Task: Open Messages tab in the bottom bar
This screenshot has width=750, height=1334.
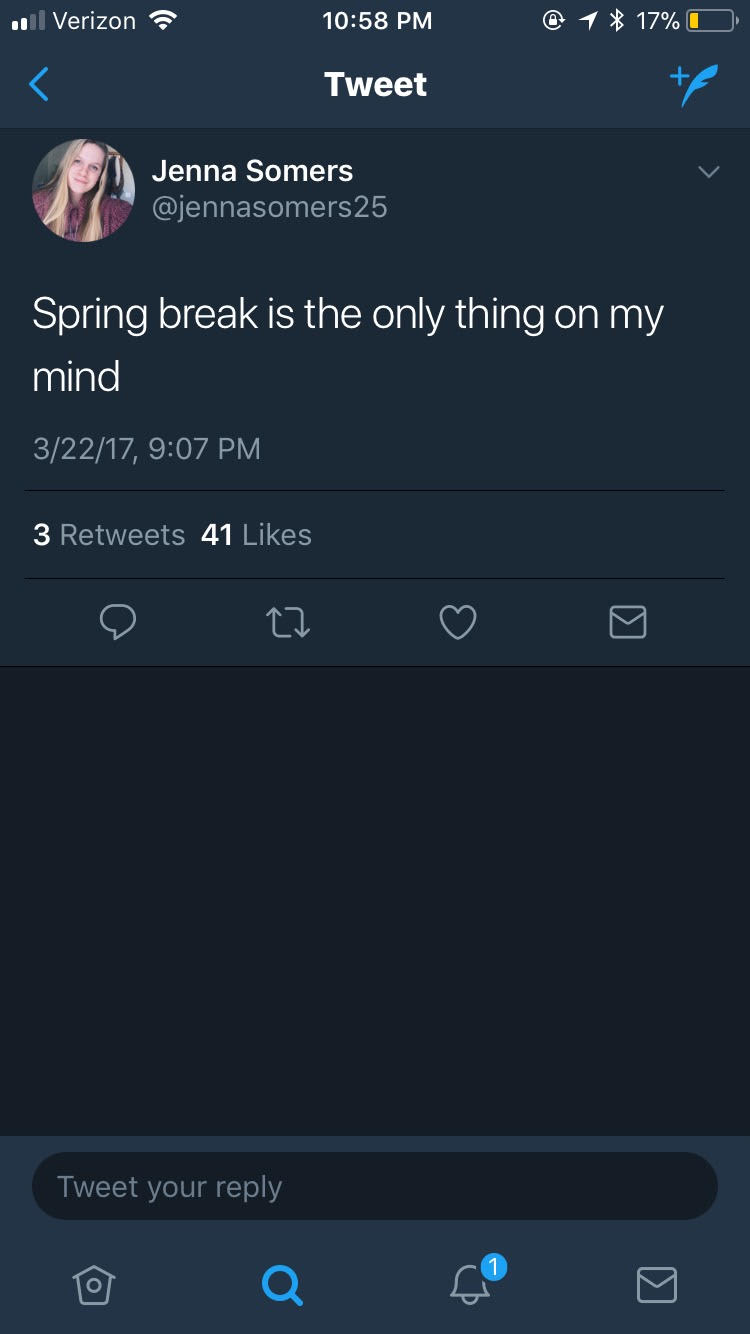Action: click(x=657, y=1284)
